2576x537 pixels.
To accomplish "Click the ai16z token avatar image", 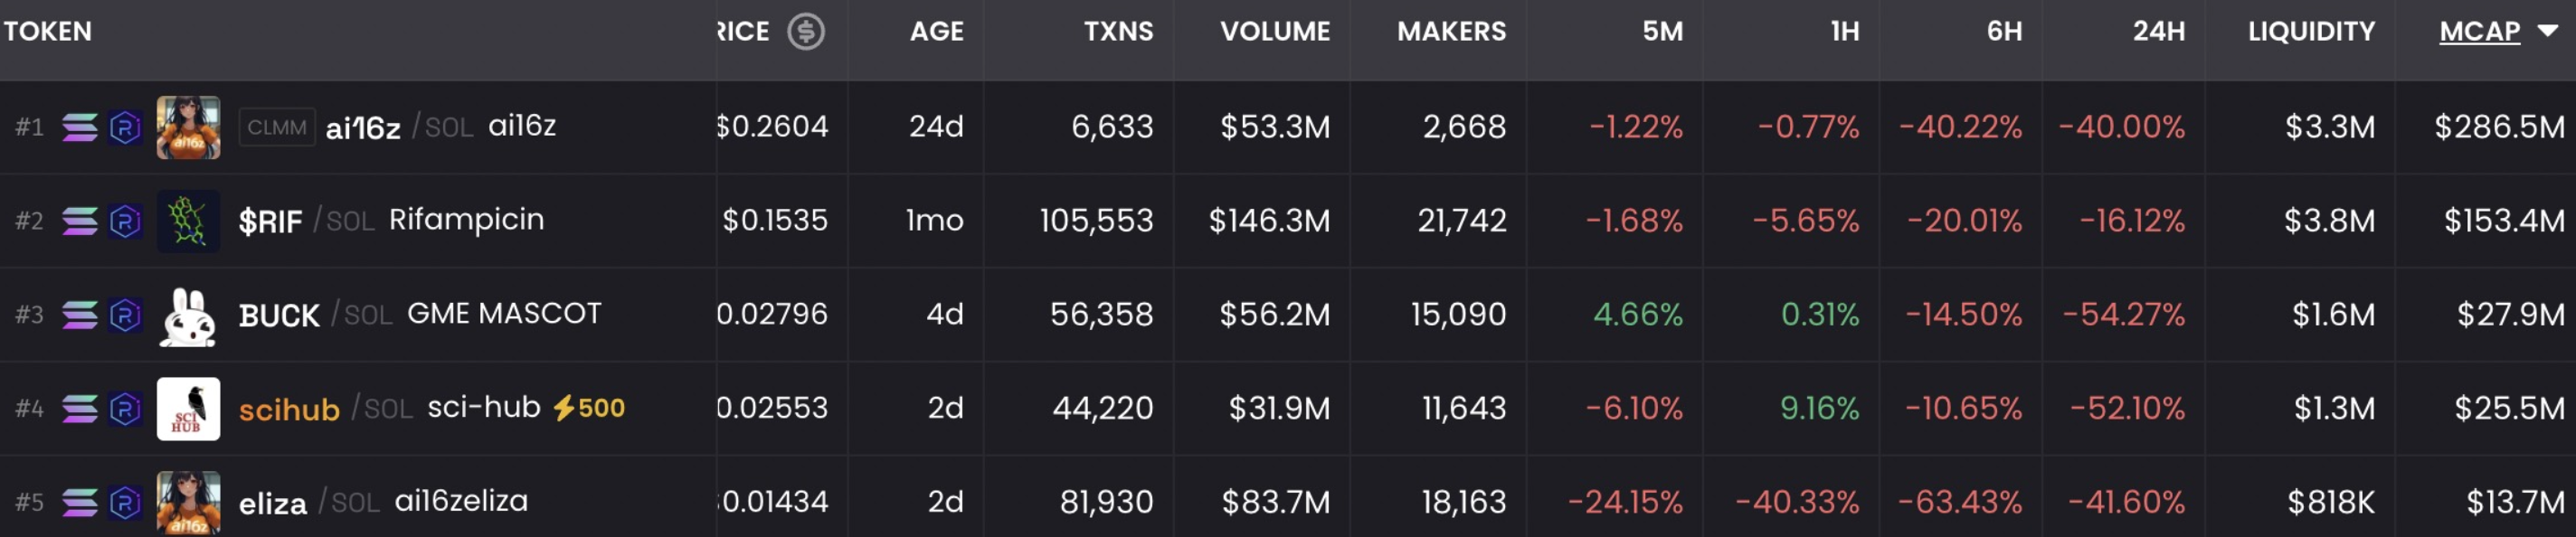I will [188, 127].
